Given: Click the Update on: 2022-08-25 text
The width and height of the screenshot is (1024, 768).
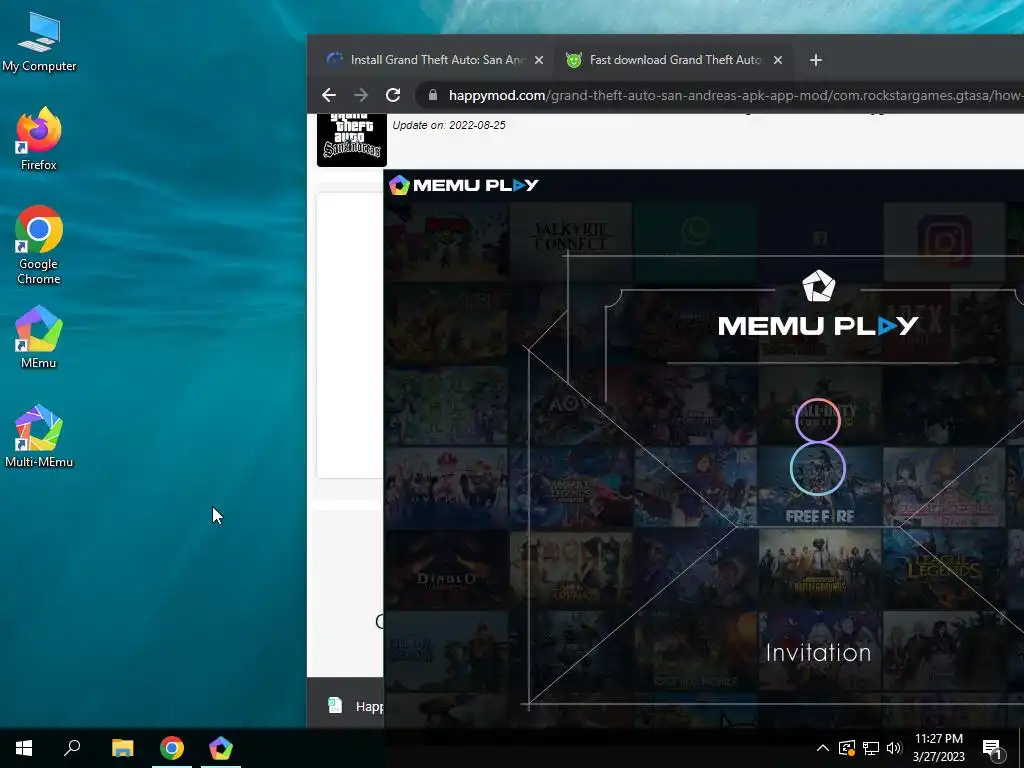Looking at the screenshot, I should (449, 125).
